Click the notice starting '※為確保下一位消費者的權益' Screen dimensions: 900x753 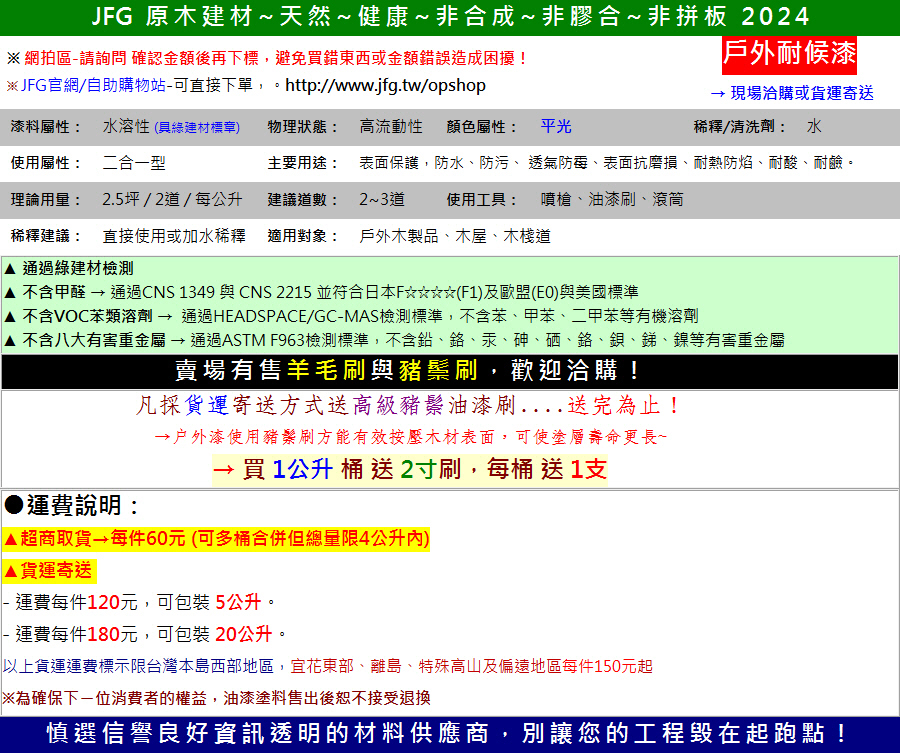[x=216, y=698]
